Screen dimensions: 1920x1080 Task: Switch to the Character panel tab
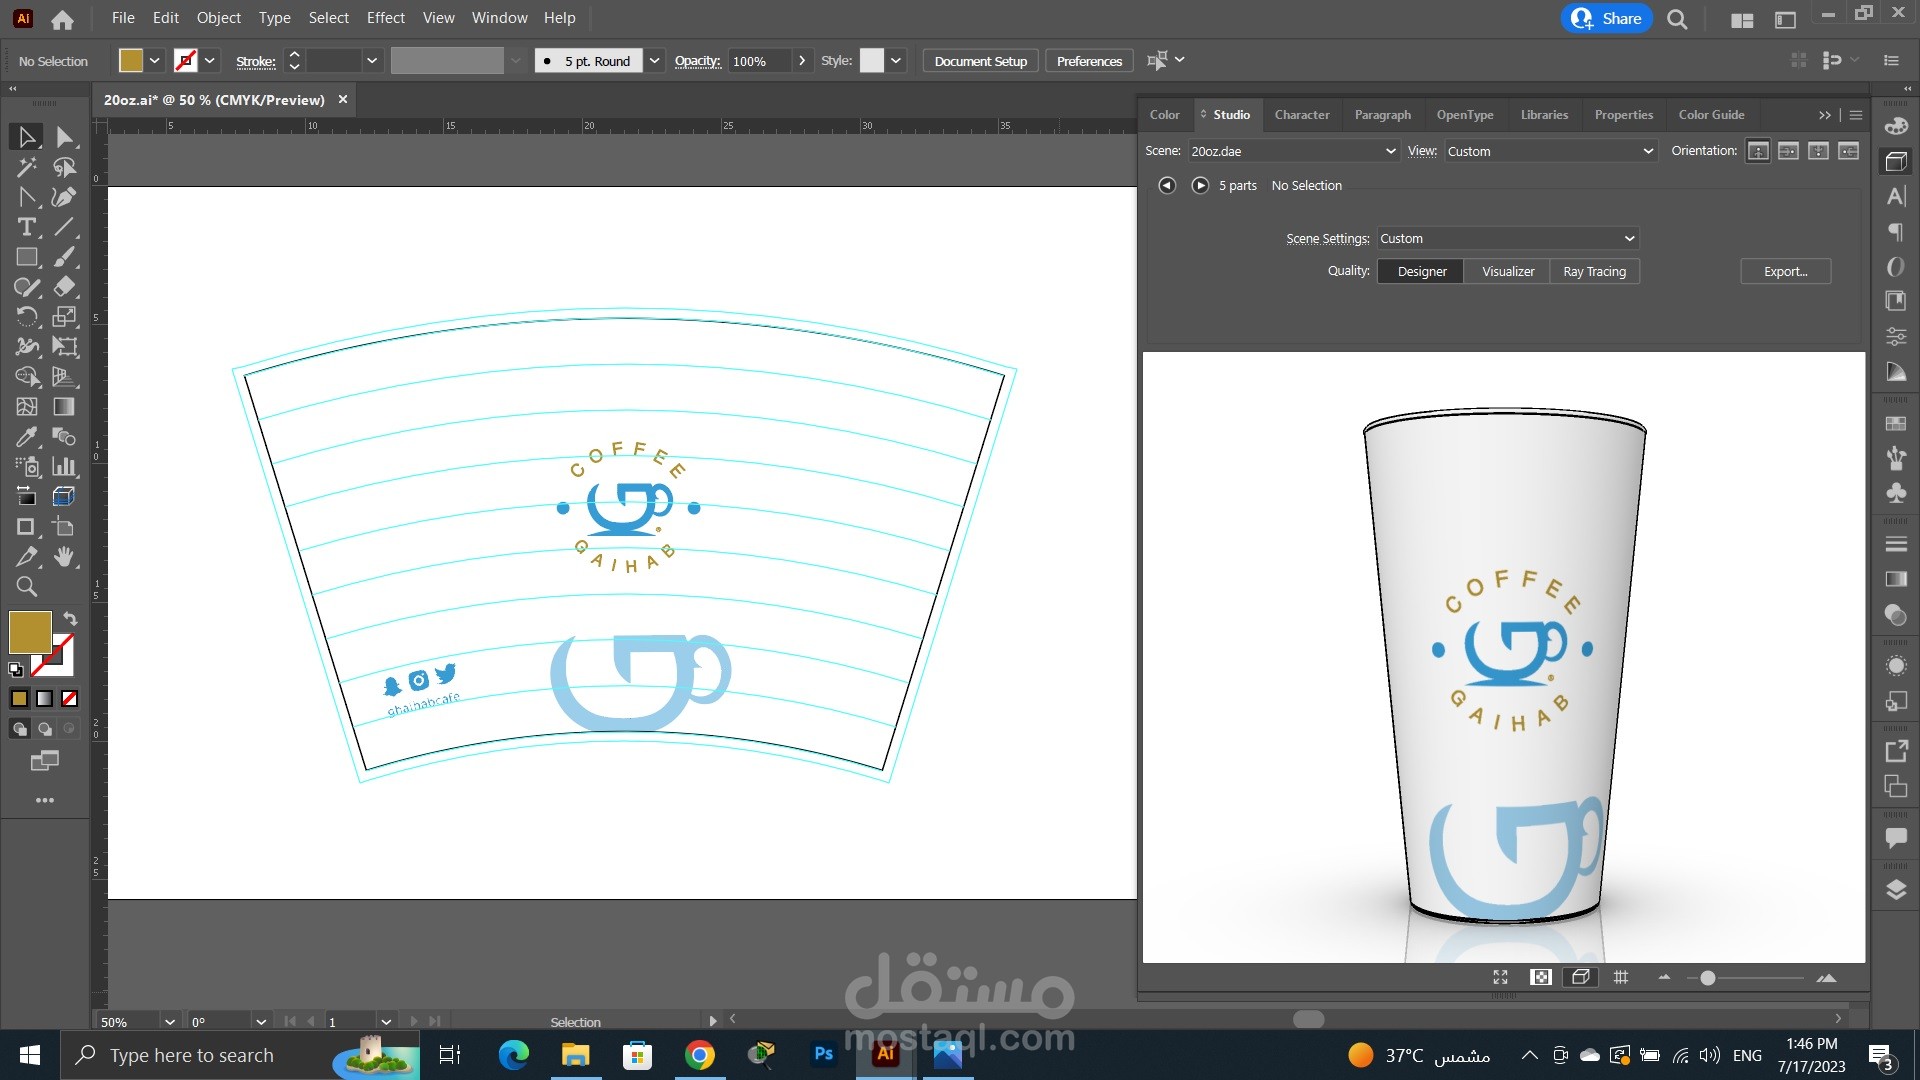(x=1301, y=114)
